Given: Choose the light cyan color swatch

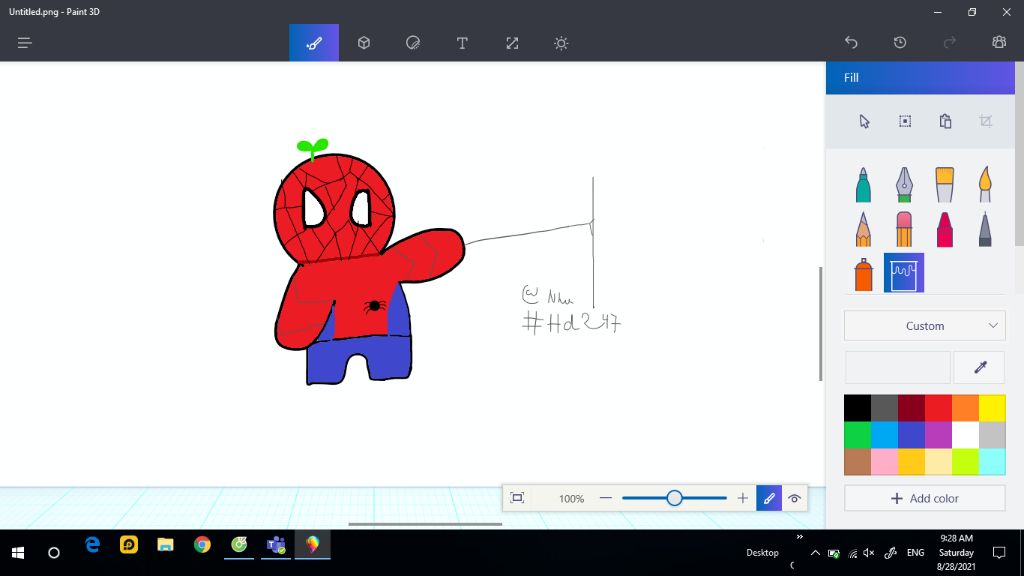Looking at the screenshot, I should click(992, 462).
